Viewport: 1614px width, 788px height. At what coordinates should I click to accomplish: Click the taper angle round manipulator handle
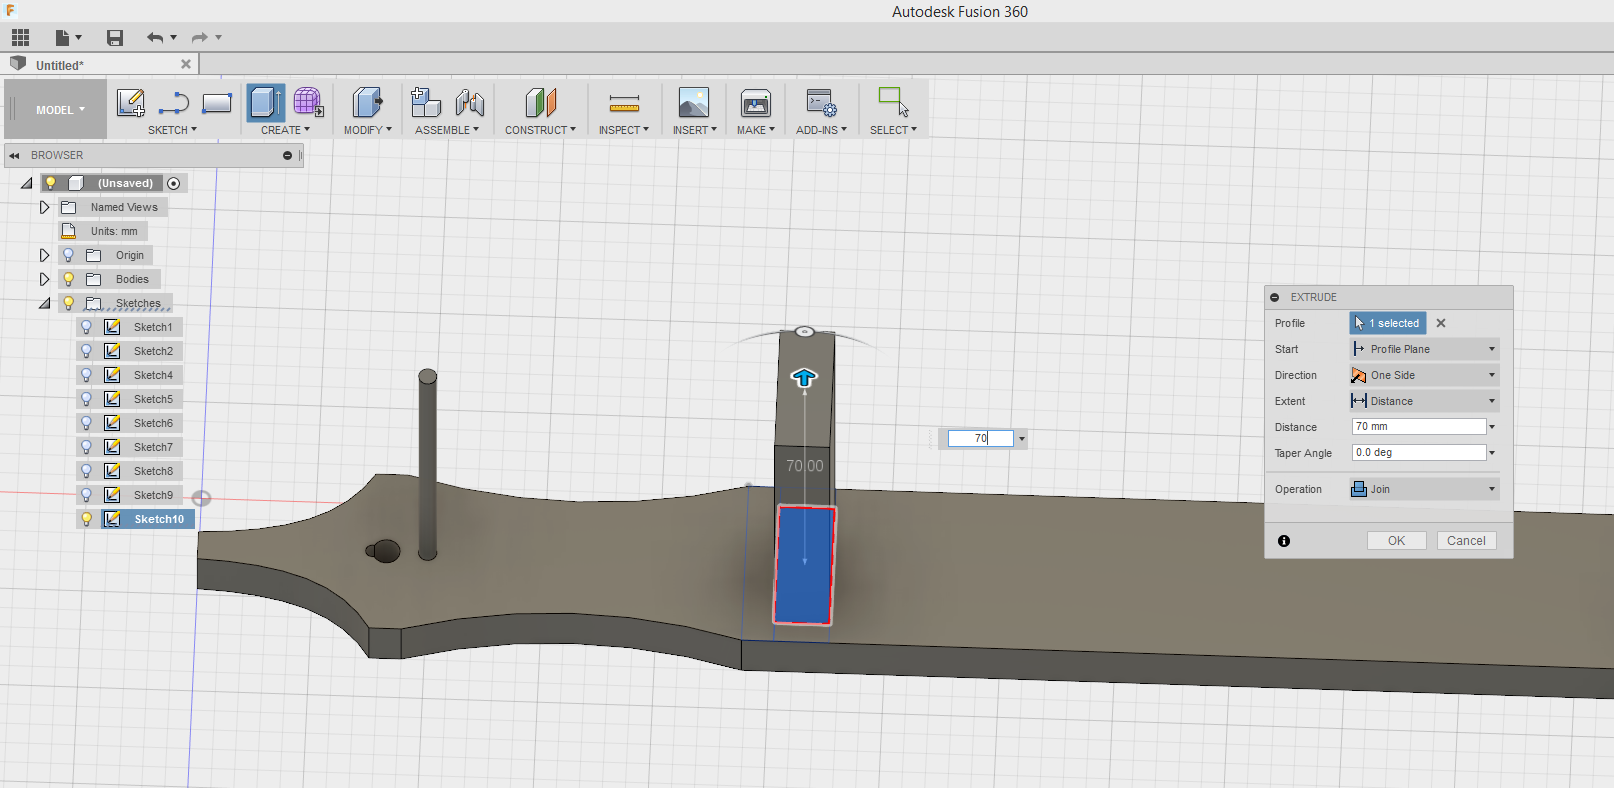804,332
